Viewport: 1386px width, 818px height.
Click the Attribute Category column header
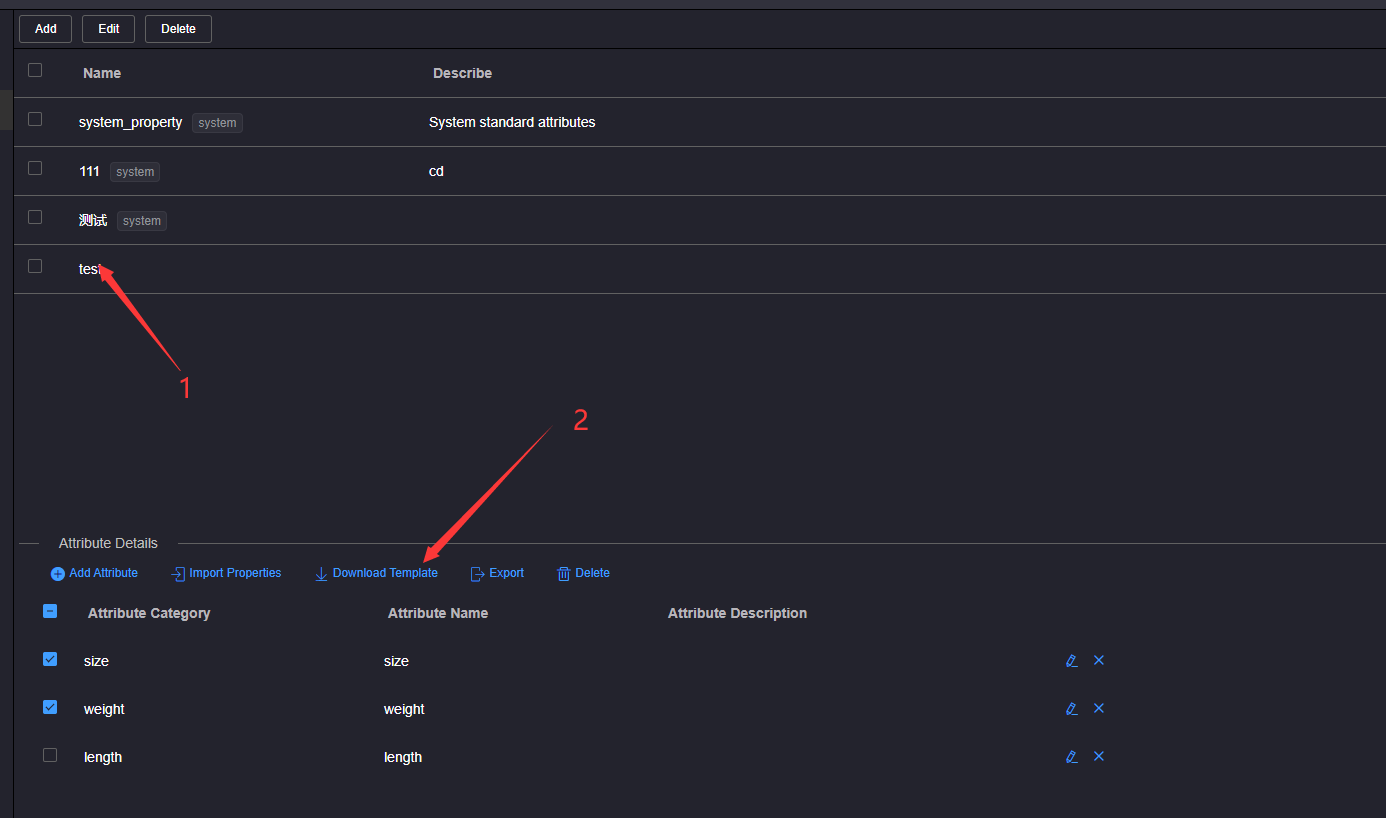pyautogui.click(x=149, y=613)
